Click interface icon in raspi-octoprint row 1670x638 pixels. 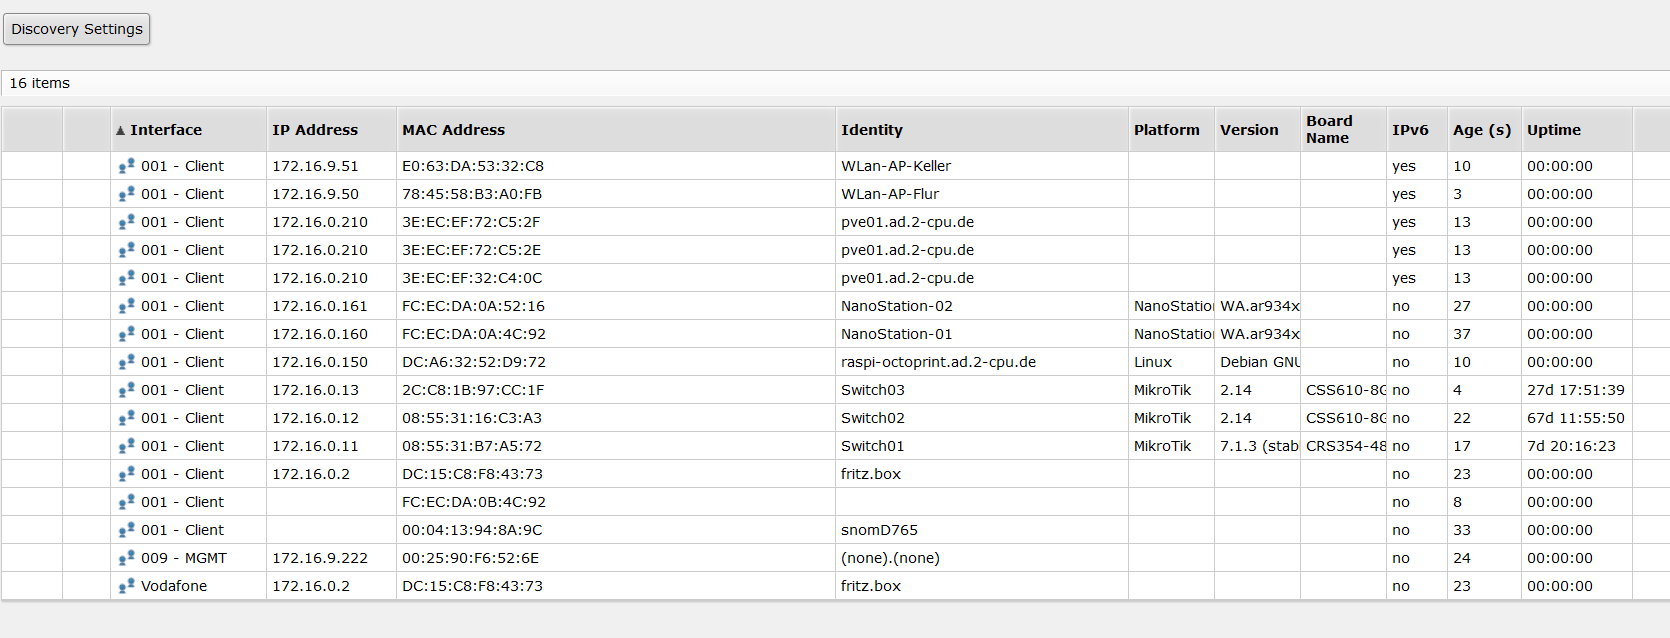tap(126, 362)
